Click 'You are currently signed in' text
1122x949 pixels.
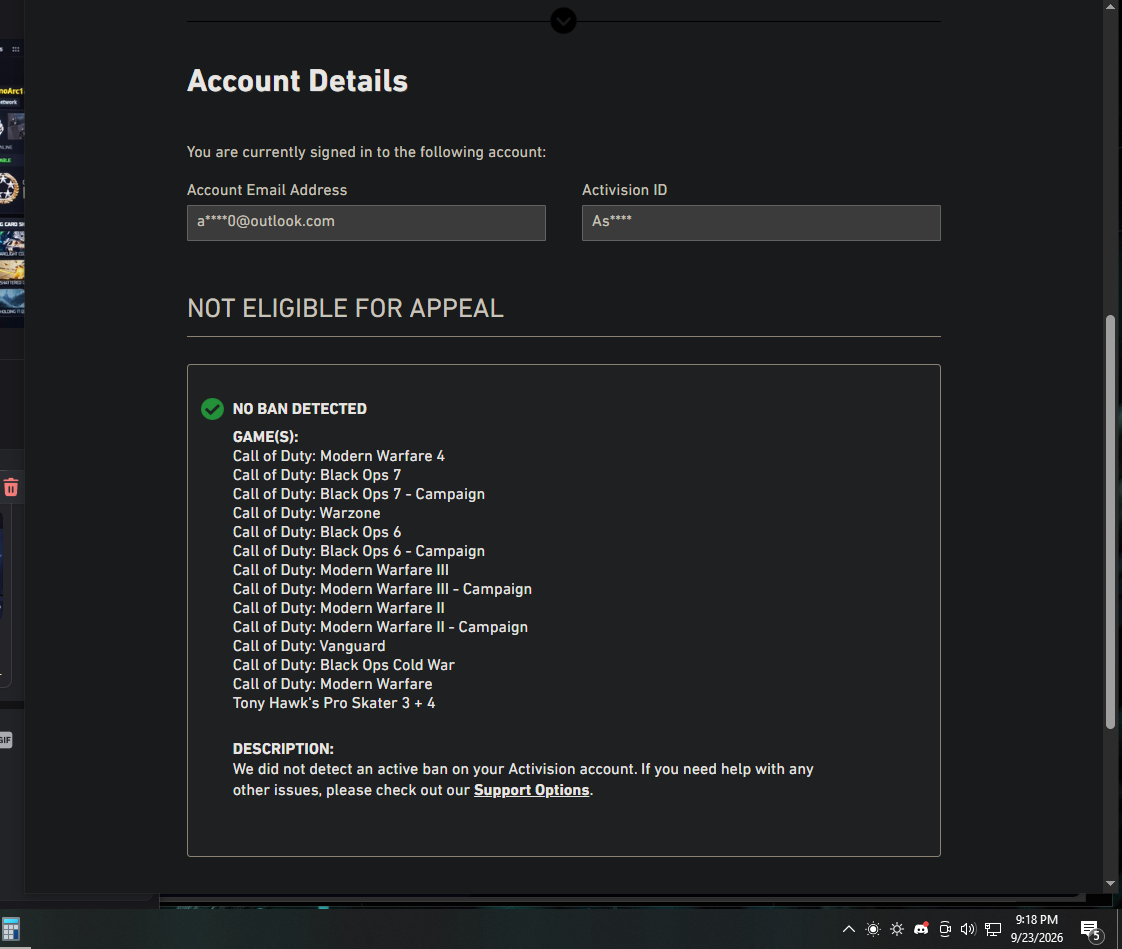click(366, 152)
